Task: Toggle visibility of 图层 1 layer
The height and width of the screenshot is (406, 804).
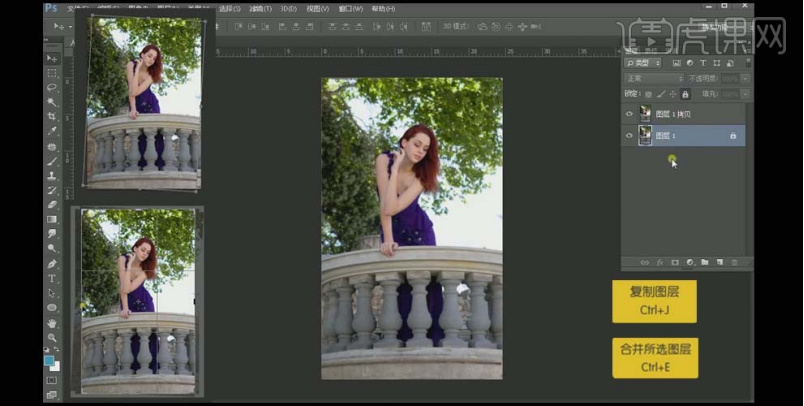Action: click(629, 135)
